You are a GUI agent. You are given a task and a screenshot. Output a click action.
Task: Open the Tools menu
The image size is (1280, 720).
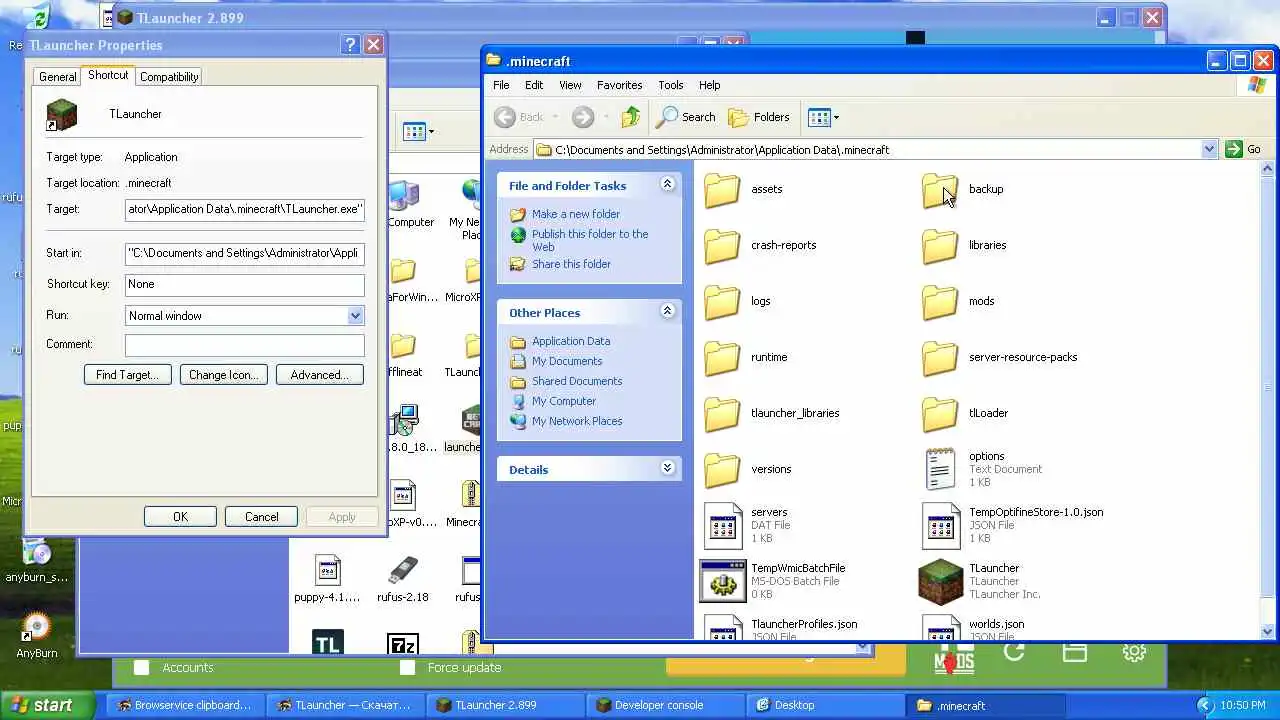pos(670,85)
